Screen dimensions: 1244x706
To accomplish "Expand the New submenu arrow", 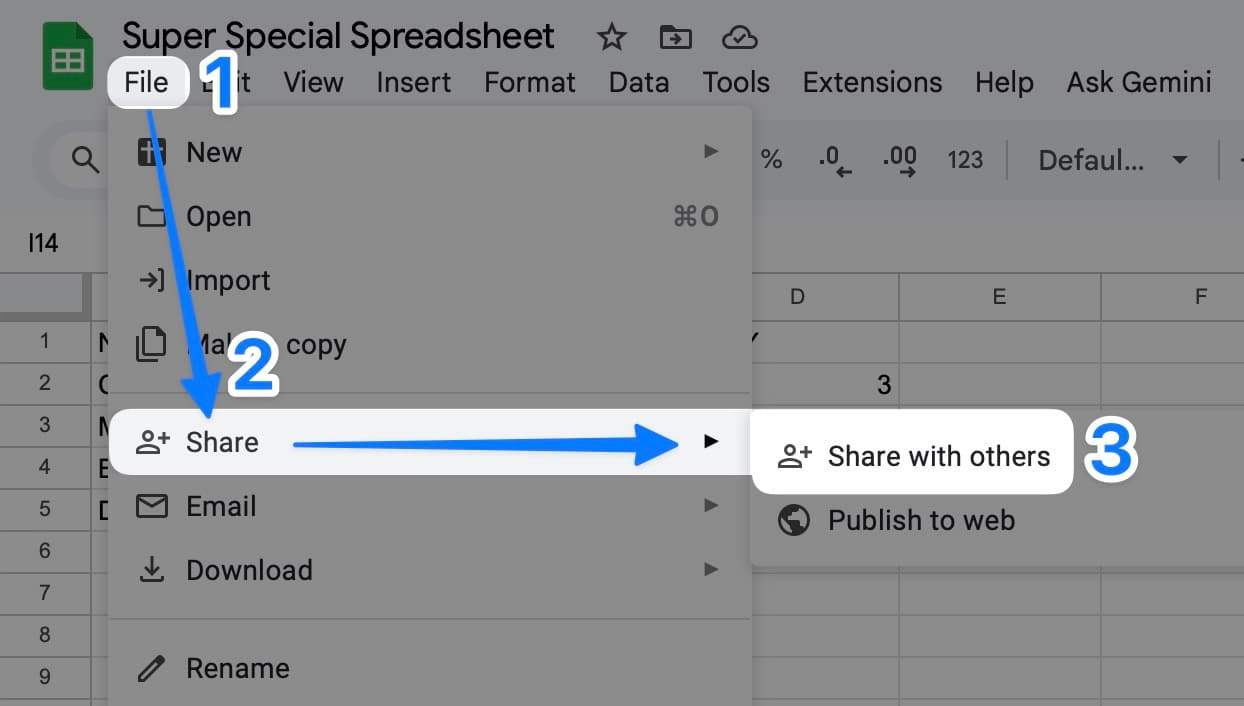I will tap(711, 151).
